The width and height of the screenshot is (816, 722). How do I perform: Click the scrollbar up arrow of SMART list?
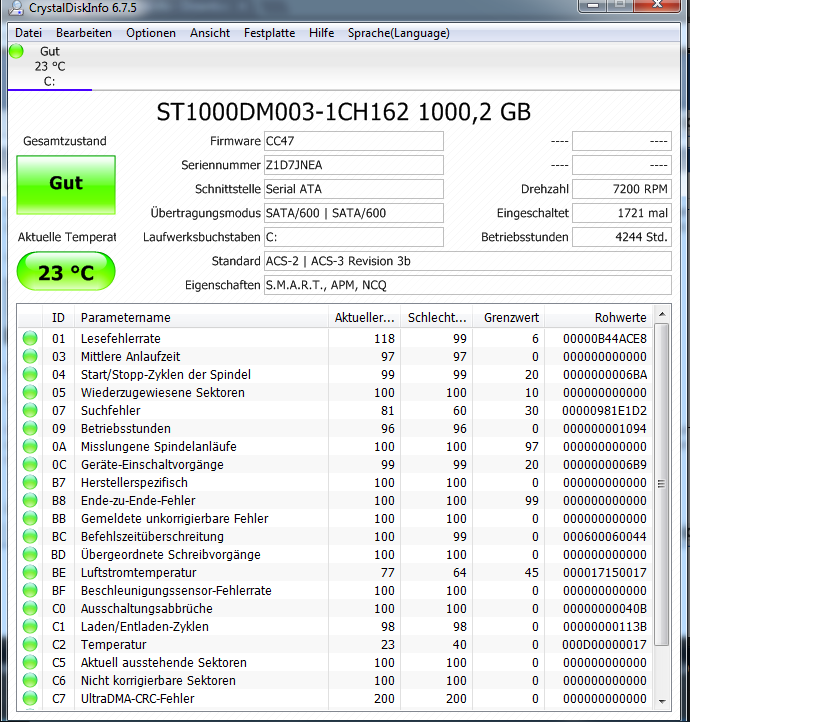(662, 314)
